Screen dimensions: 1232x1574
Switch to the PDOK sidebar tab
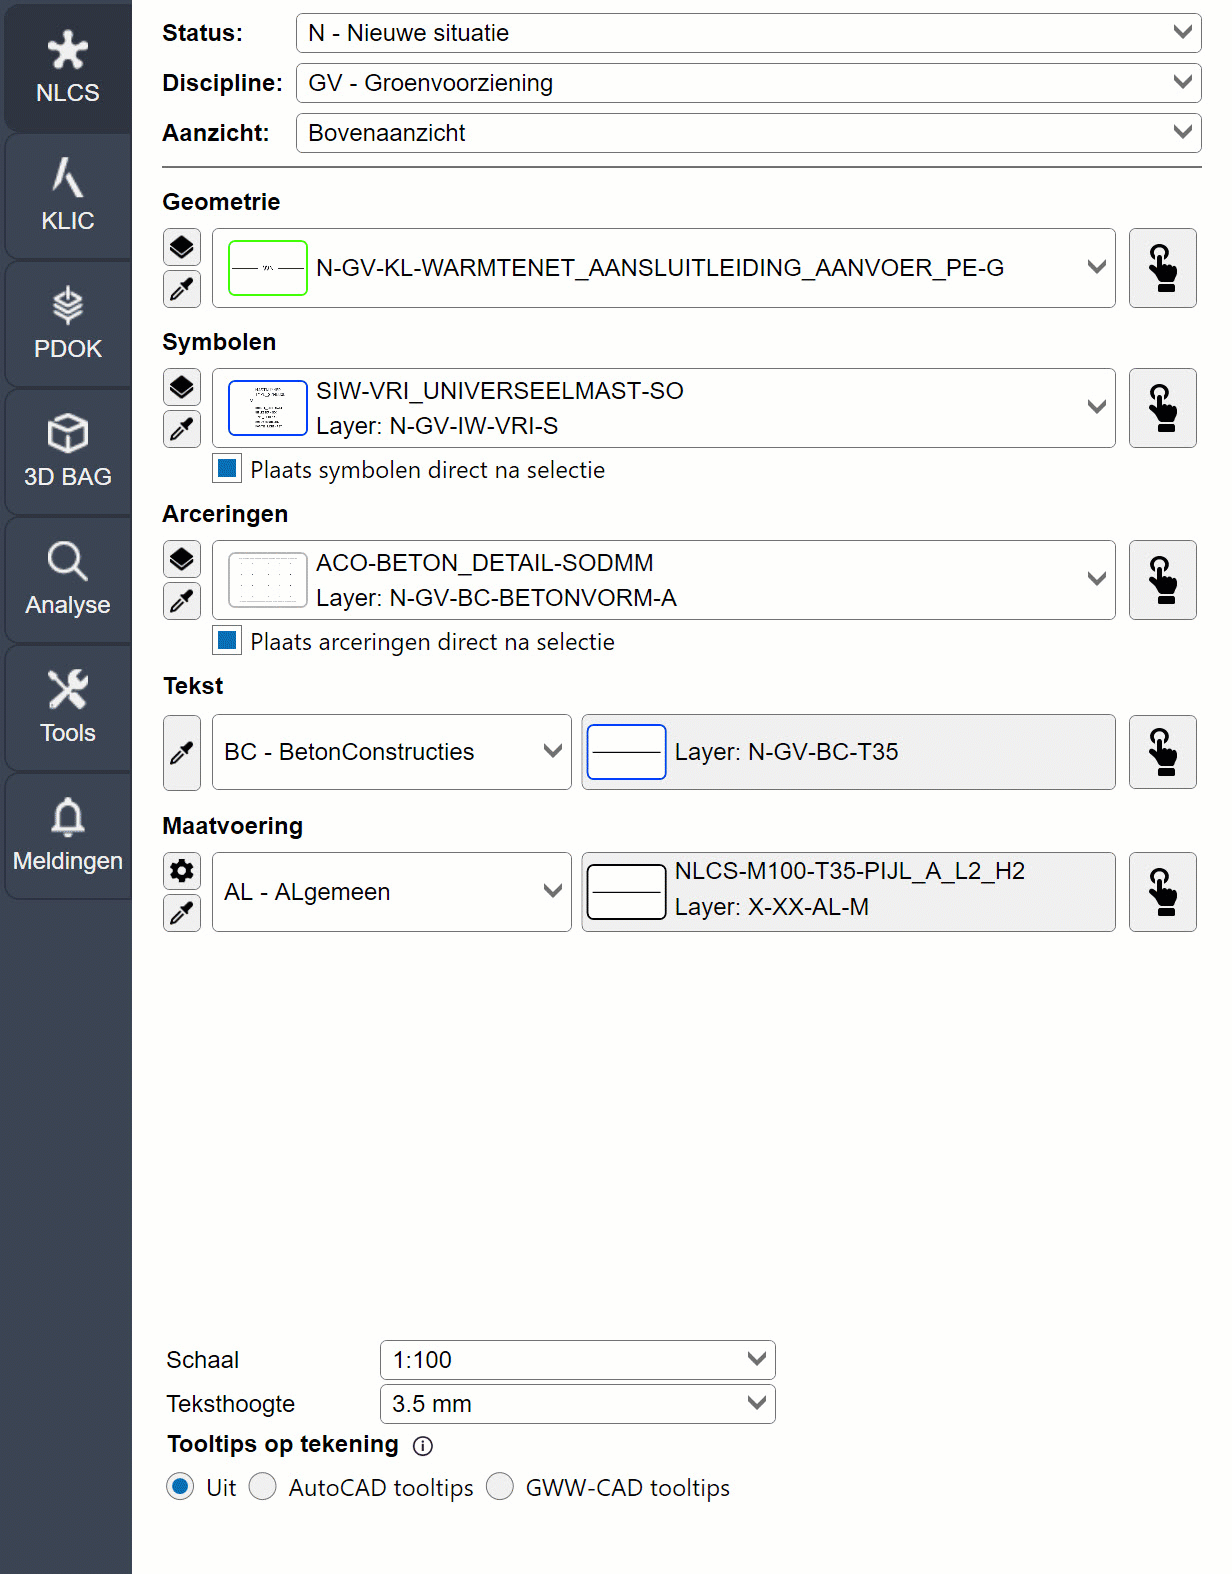67,324
